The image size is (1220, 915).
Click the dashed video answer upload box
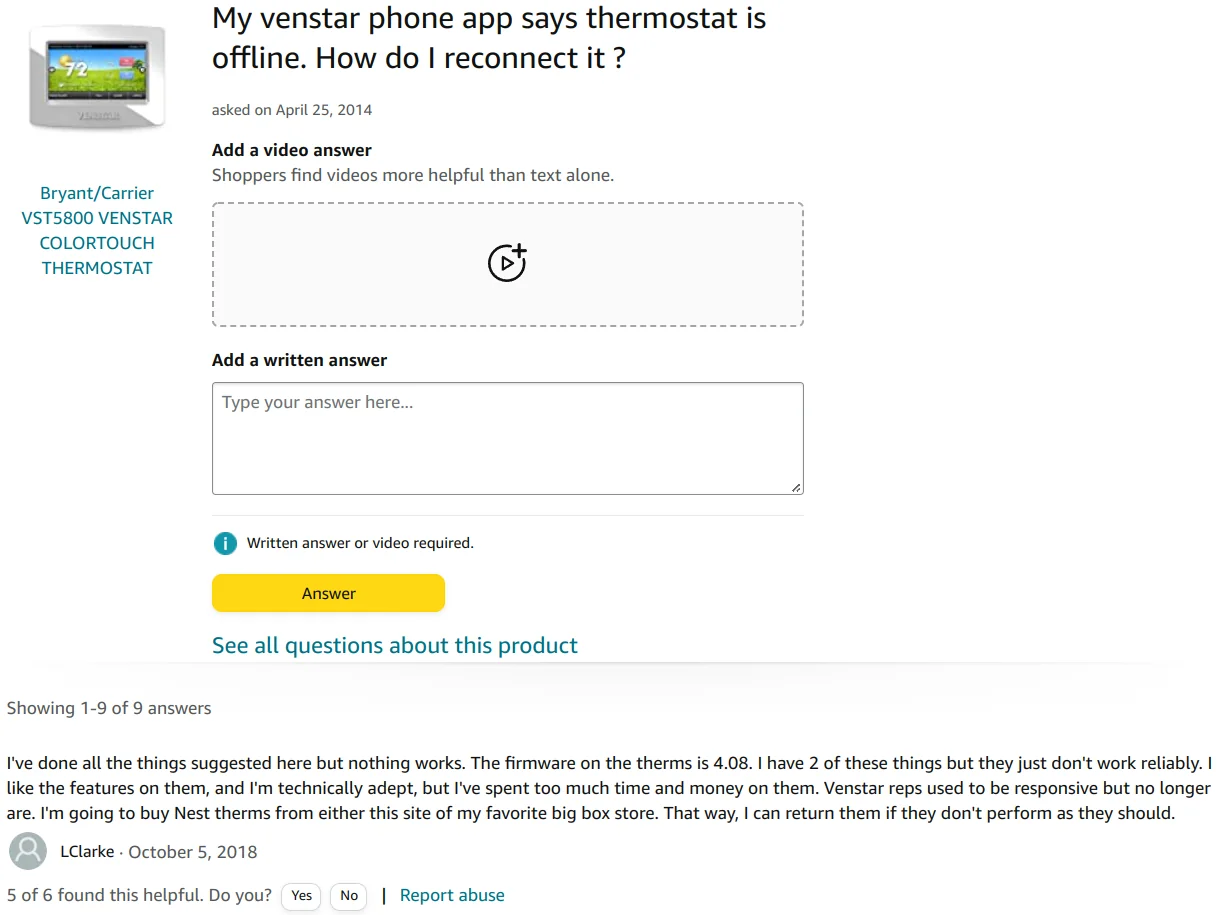[507, 263]
